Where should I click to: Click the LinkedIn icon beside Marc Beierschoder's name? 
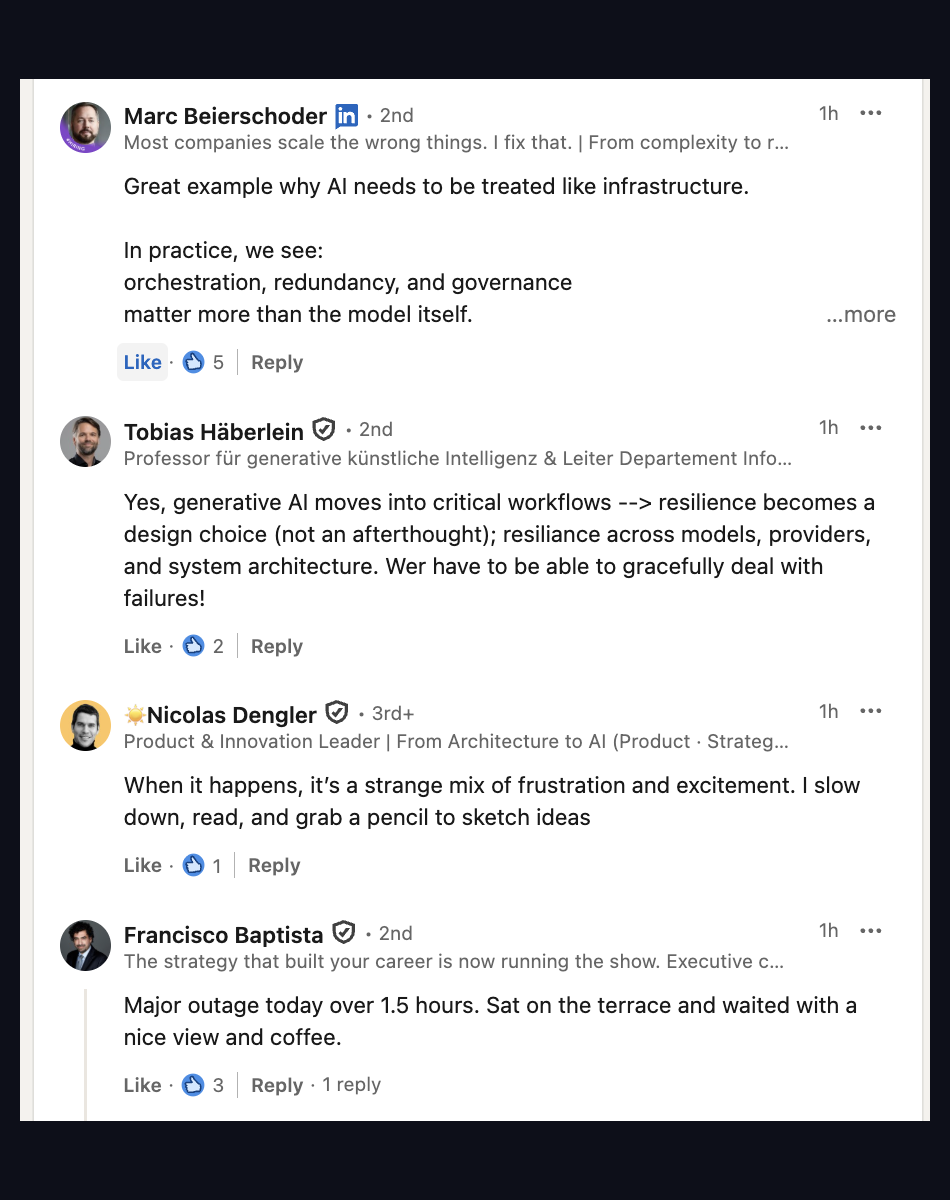point(346,116)
